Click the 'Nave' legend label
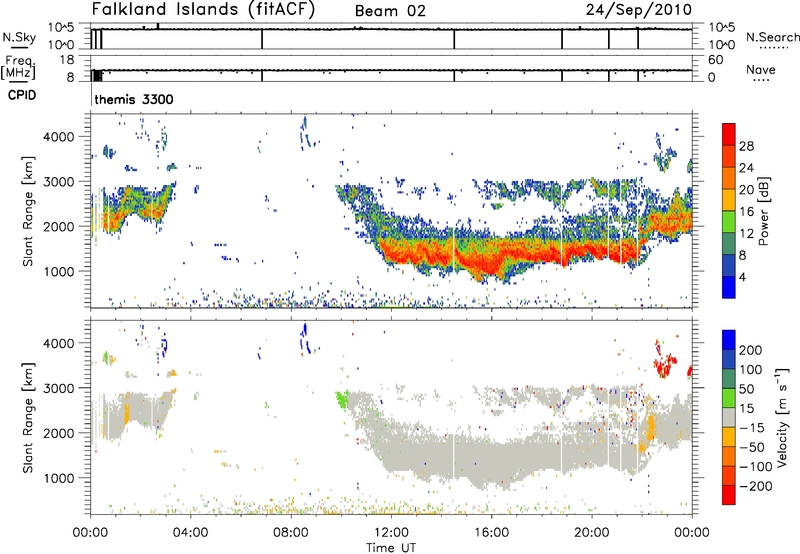 point(761,69)
